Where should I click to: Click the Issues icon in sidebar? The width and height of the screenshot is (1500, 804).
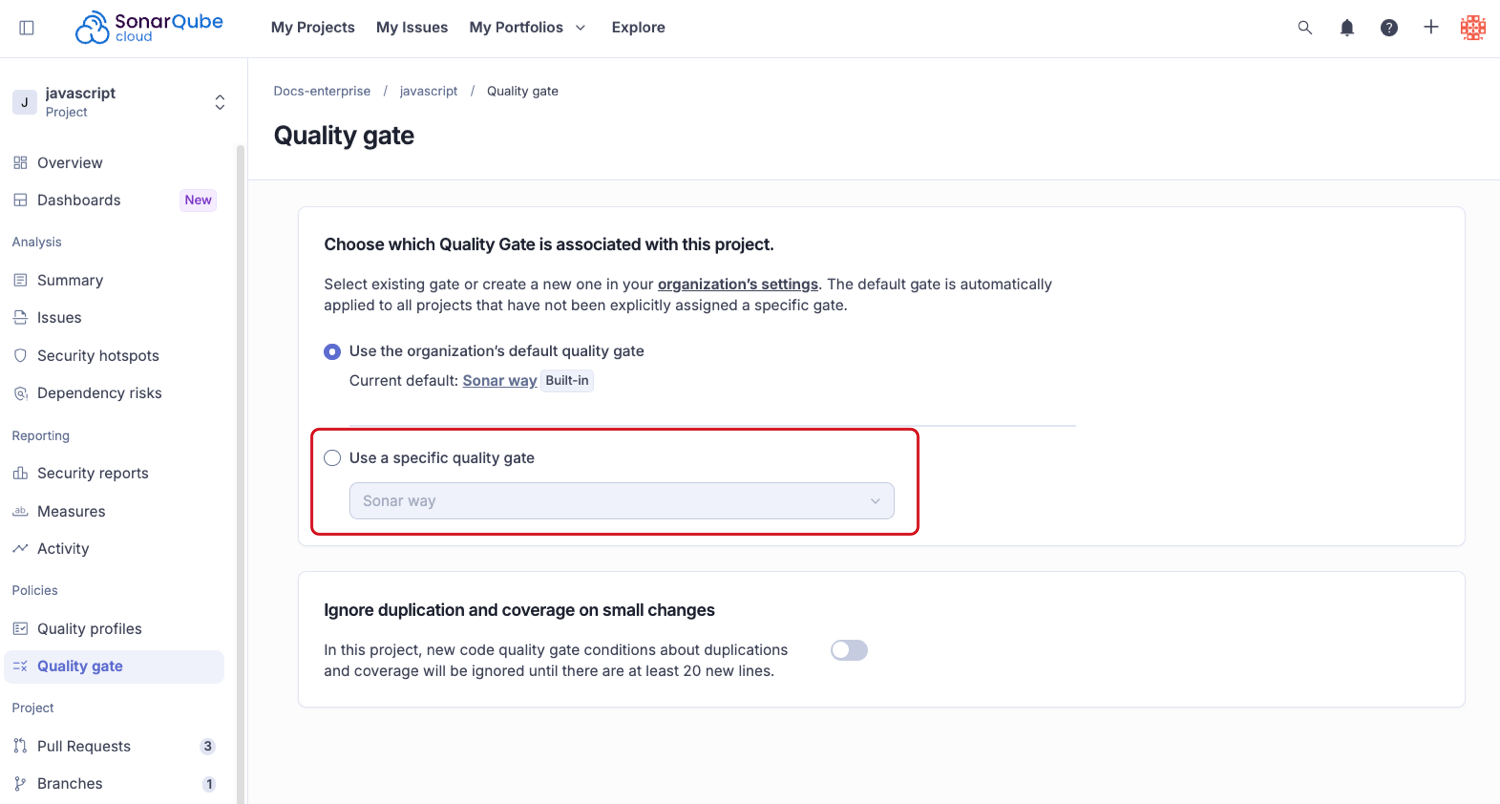pos(20,318)
